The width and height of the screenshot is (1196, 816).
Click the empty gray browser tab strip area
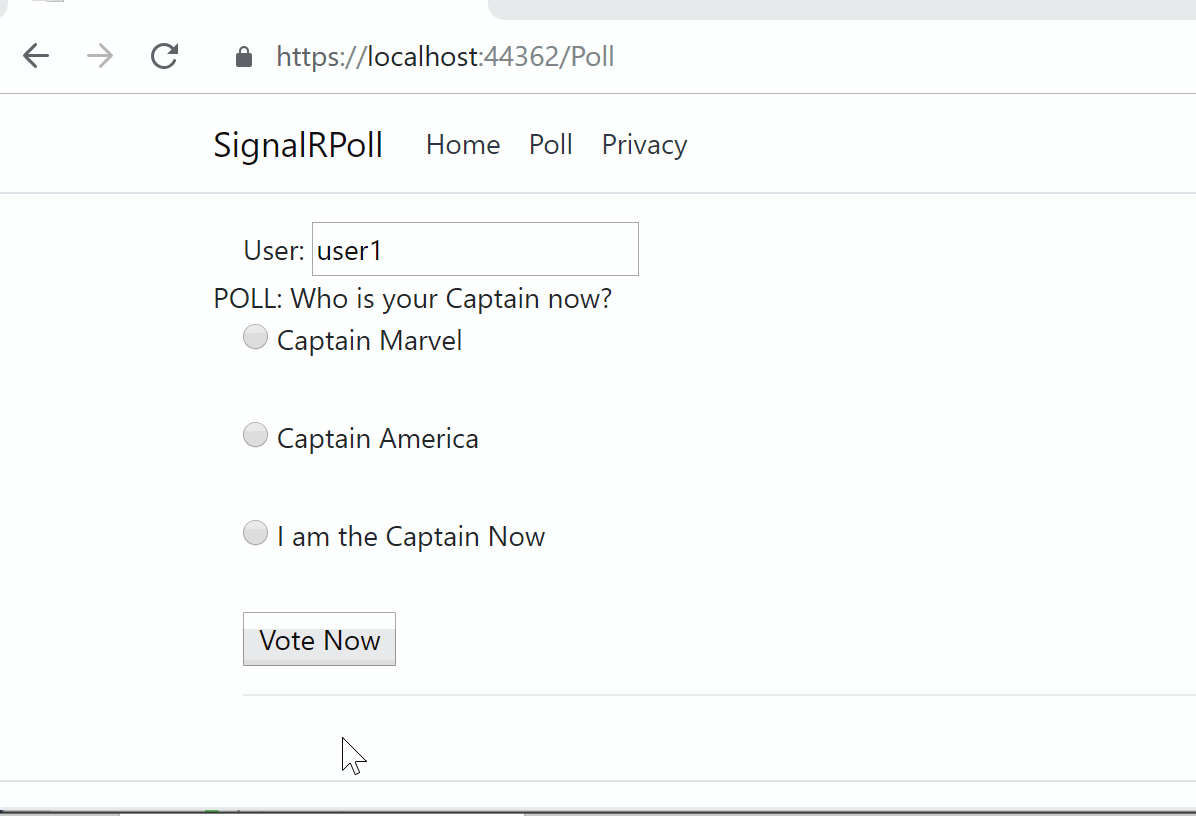839,9
